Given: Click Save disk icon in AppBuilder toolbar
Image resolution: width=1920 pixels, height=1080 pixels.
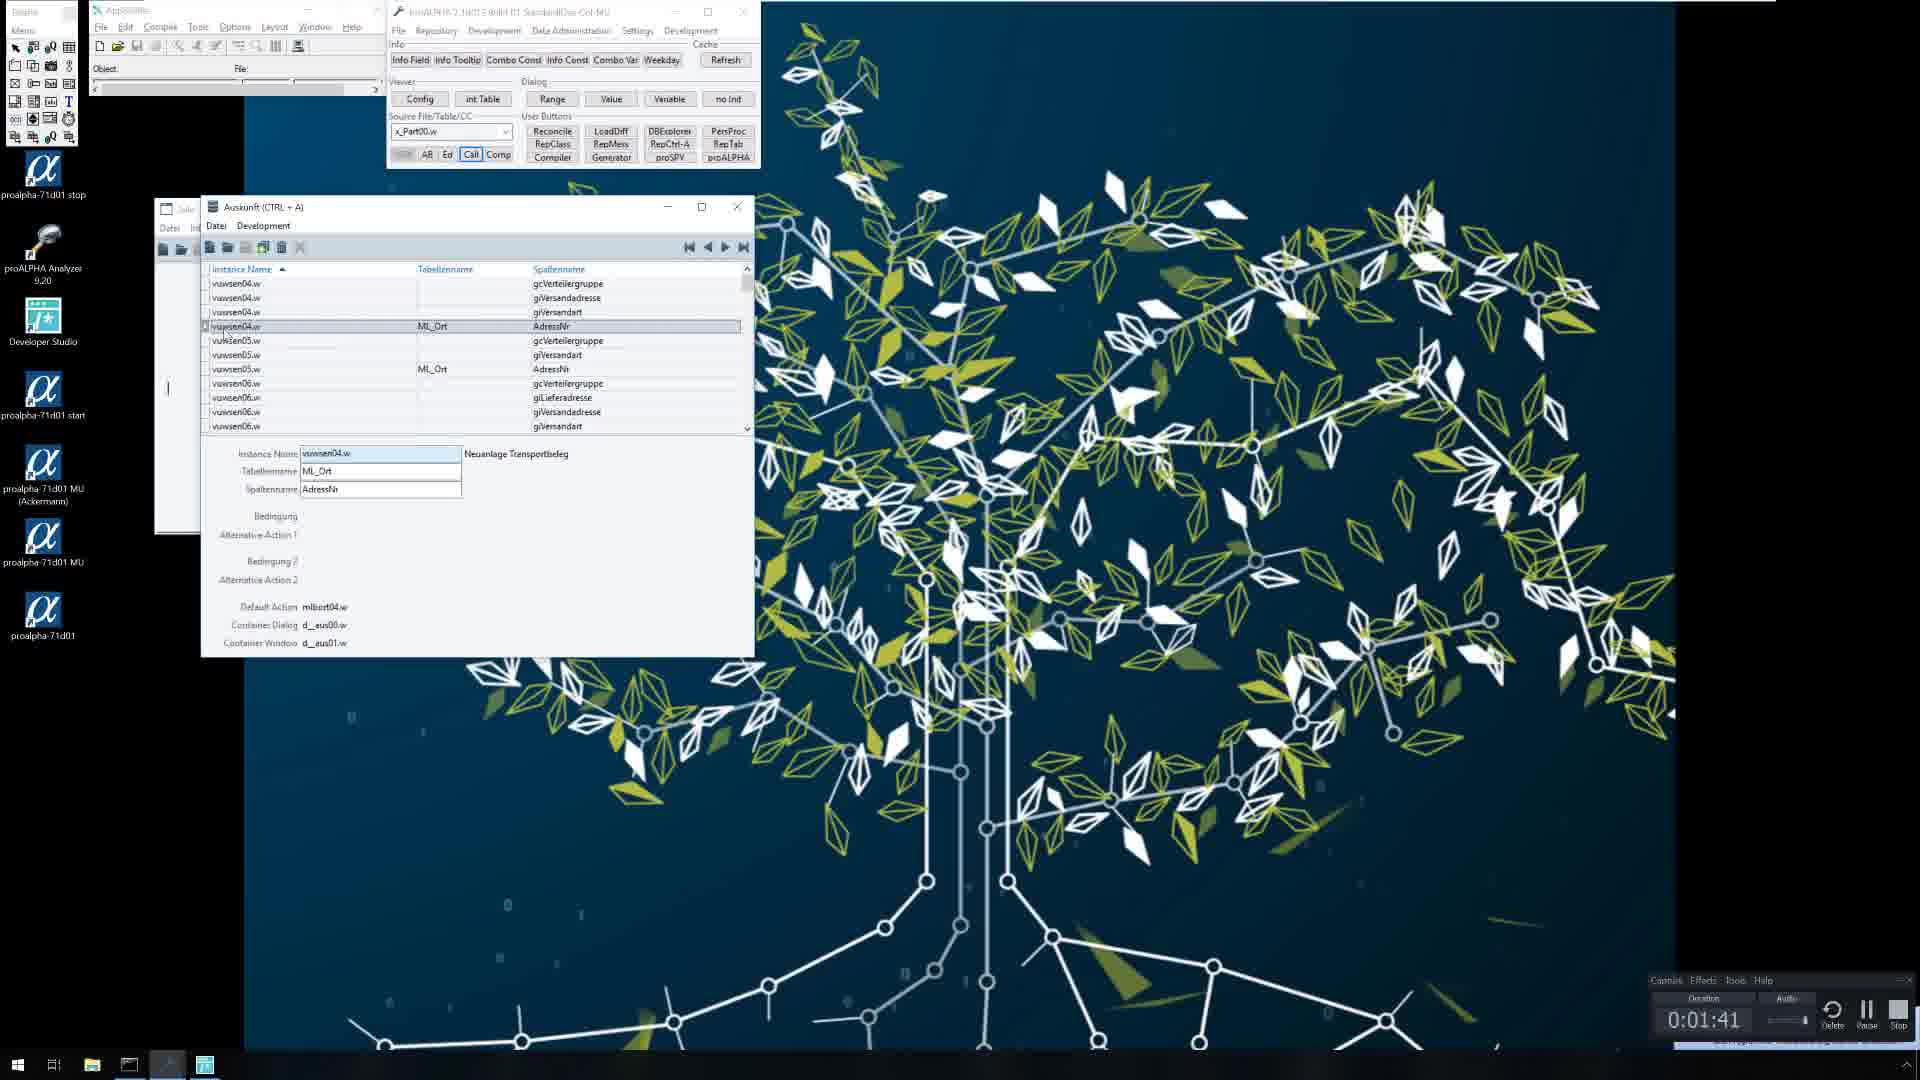Looking at the screenshot, I should pyautogui.click(x=137, y=46).
